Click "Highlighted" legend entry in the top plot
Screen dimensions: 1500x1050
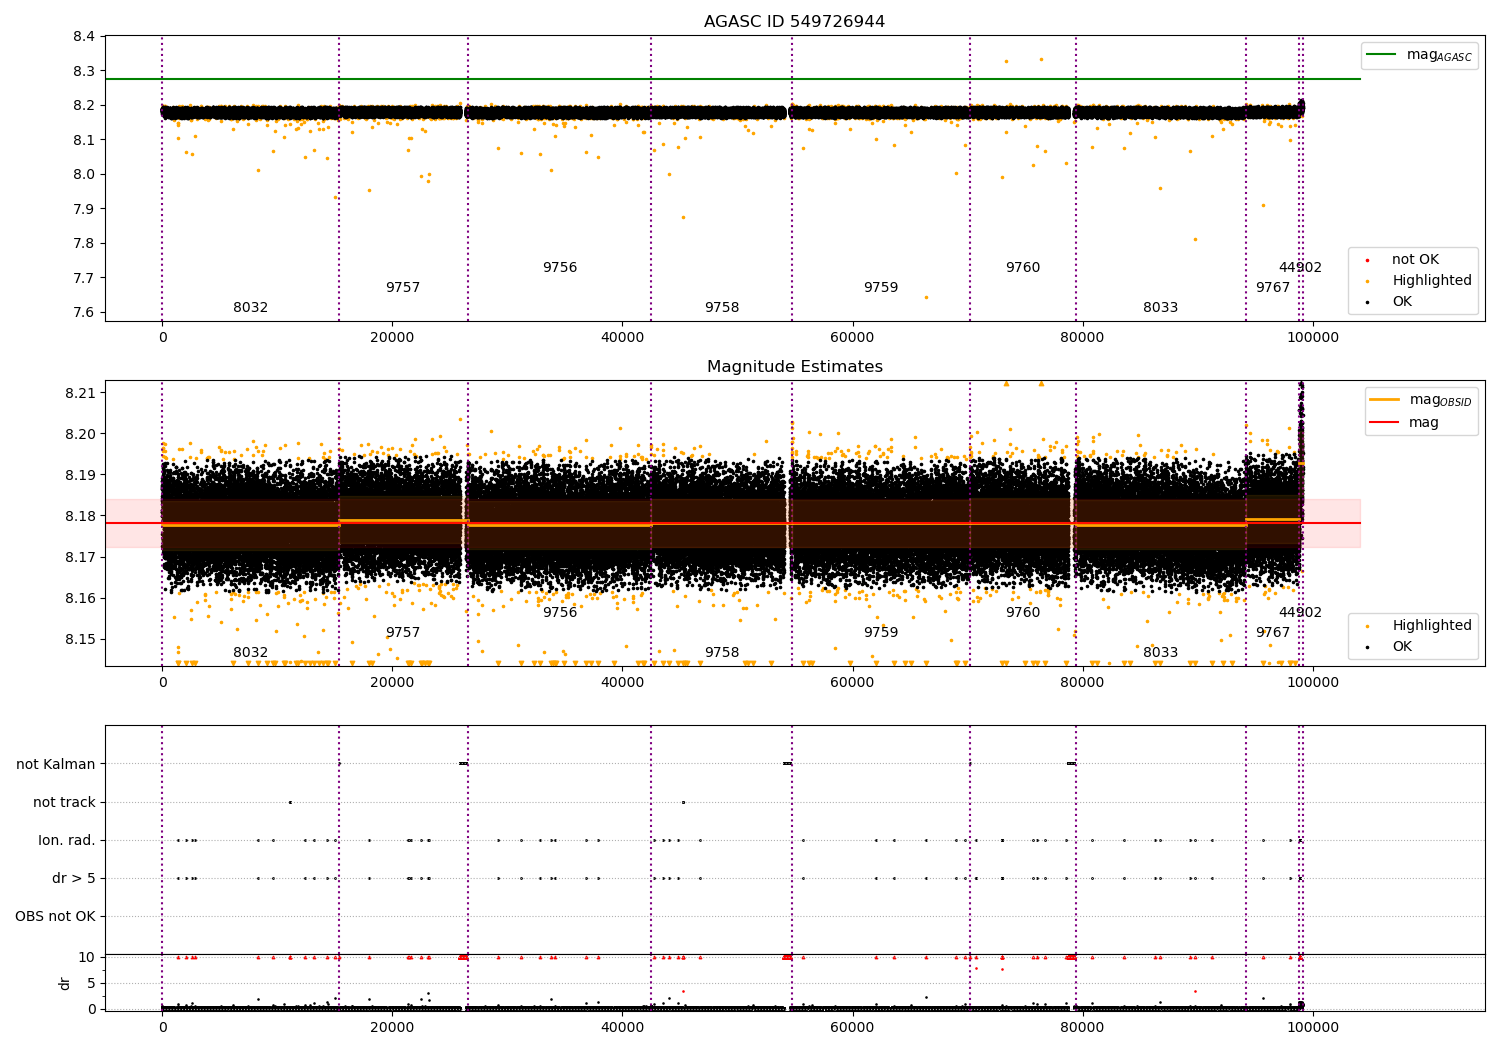[1419, 281]
